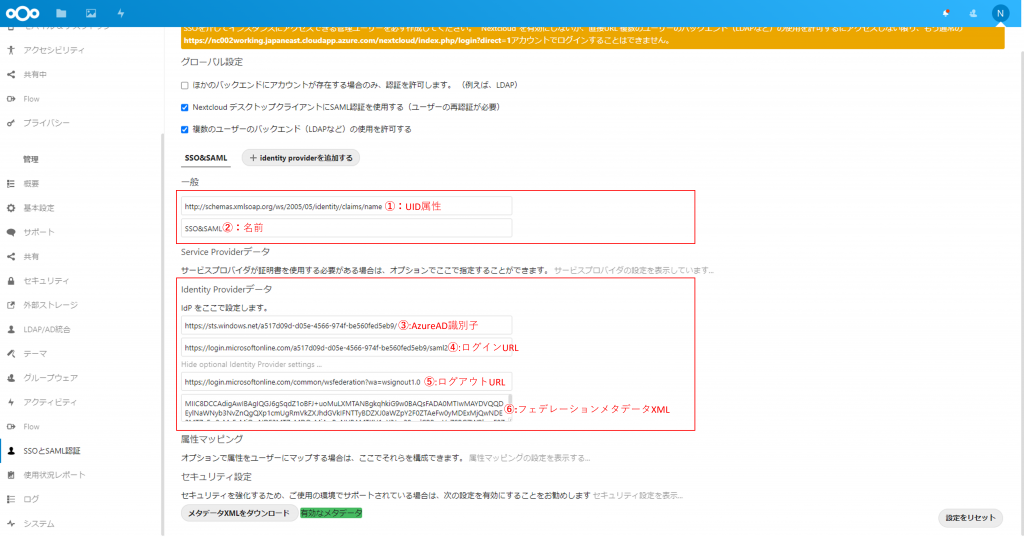This screenshot has width=1024, height=538.
Task: Click list icon next to 概要
Action: coord(10,184)
